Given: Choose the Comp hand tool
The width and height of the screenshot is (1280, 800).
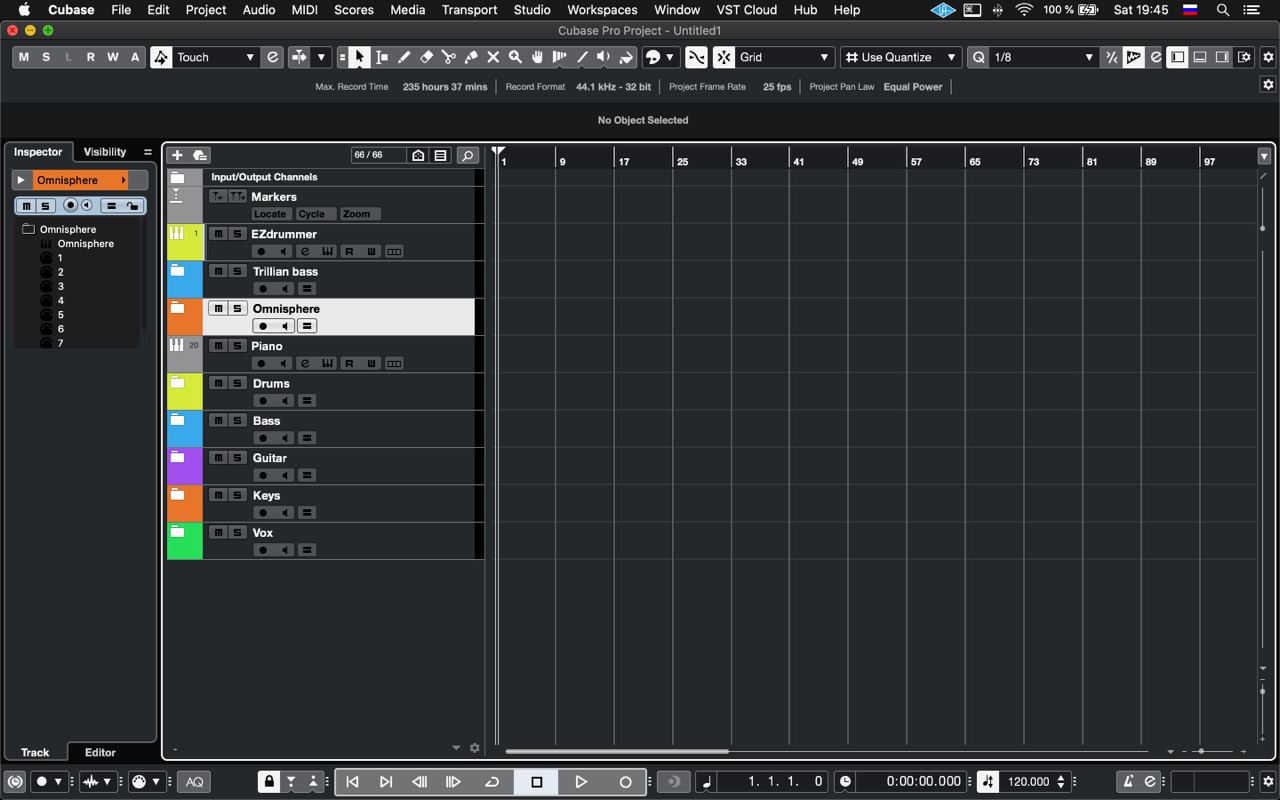Looking at the screenshot, I should (537, 57).
